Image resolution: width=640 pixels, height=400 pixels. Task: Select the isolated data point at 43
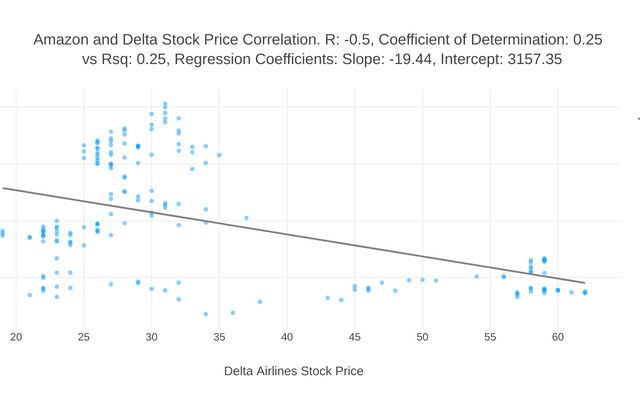click(x=327, y=297)
